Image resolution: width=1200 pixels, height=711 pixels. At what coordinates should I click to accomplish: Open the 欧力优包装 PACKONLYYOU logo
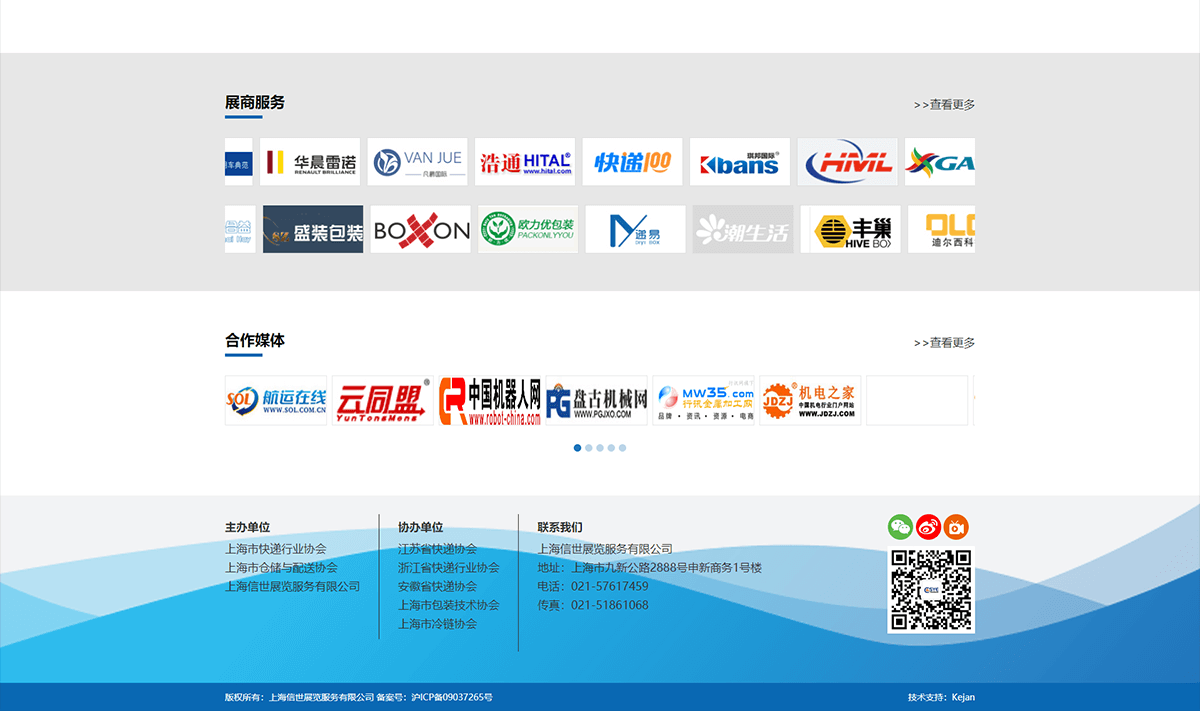(528, 229)
